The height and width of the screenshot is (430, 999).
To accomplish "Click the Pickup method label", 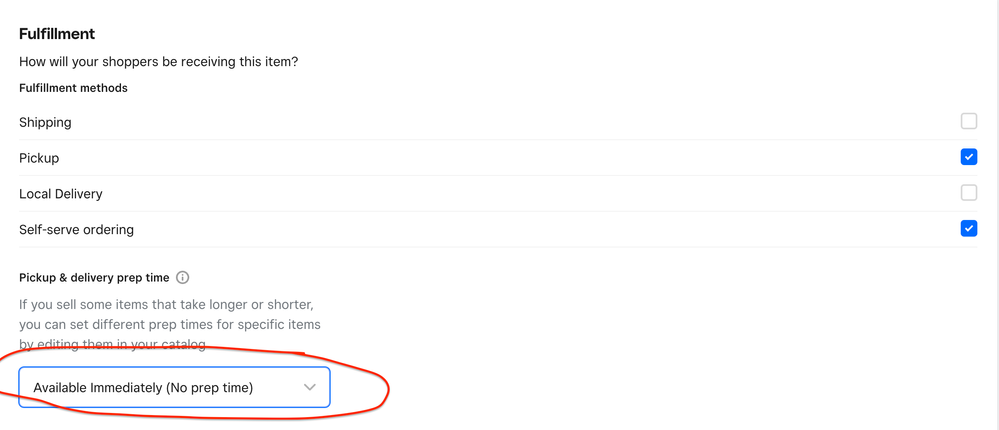I will pos(39,158).
